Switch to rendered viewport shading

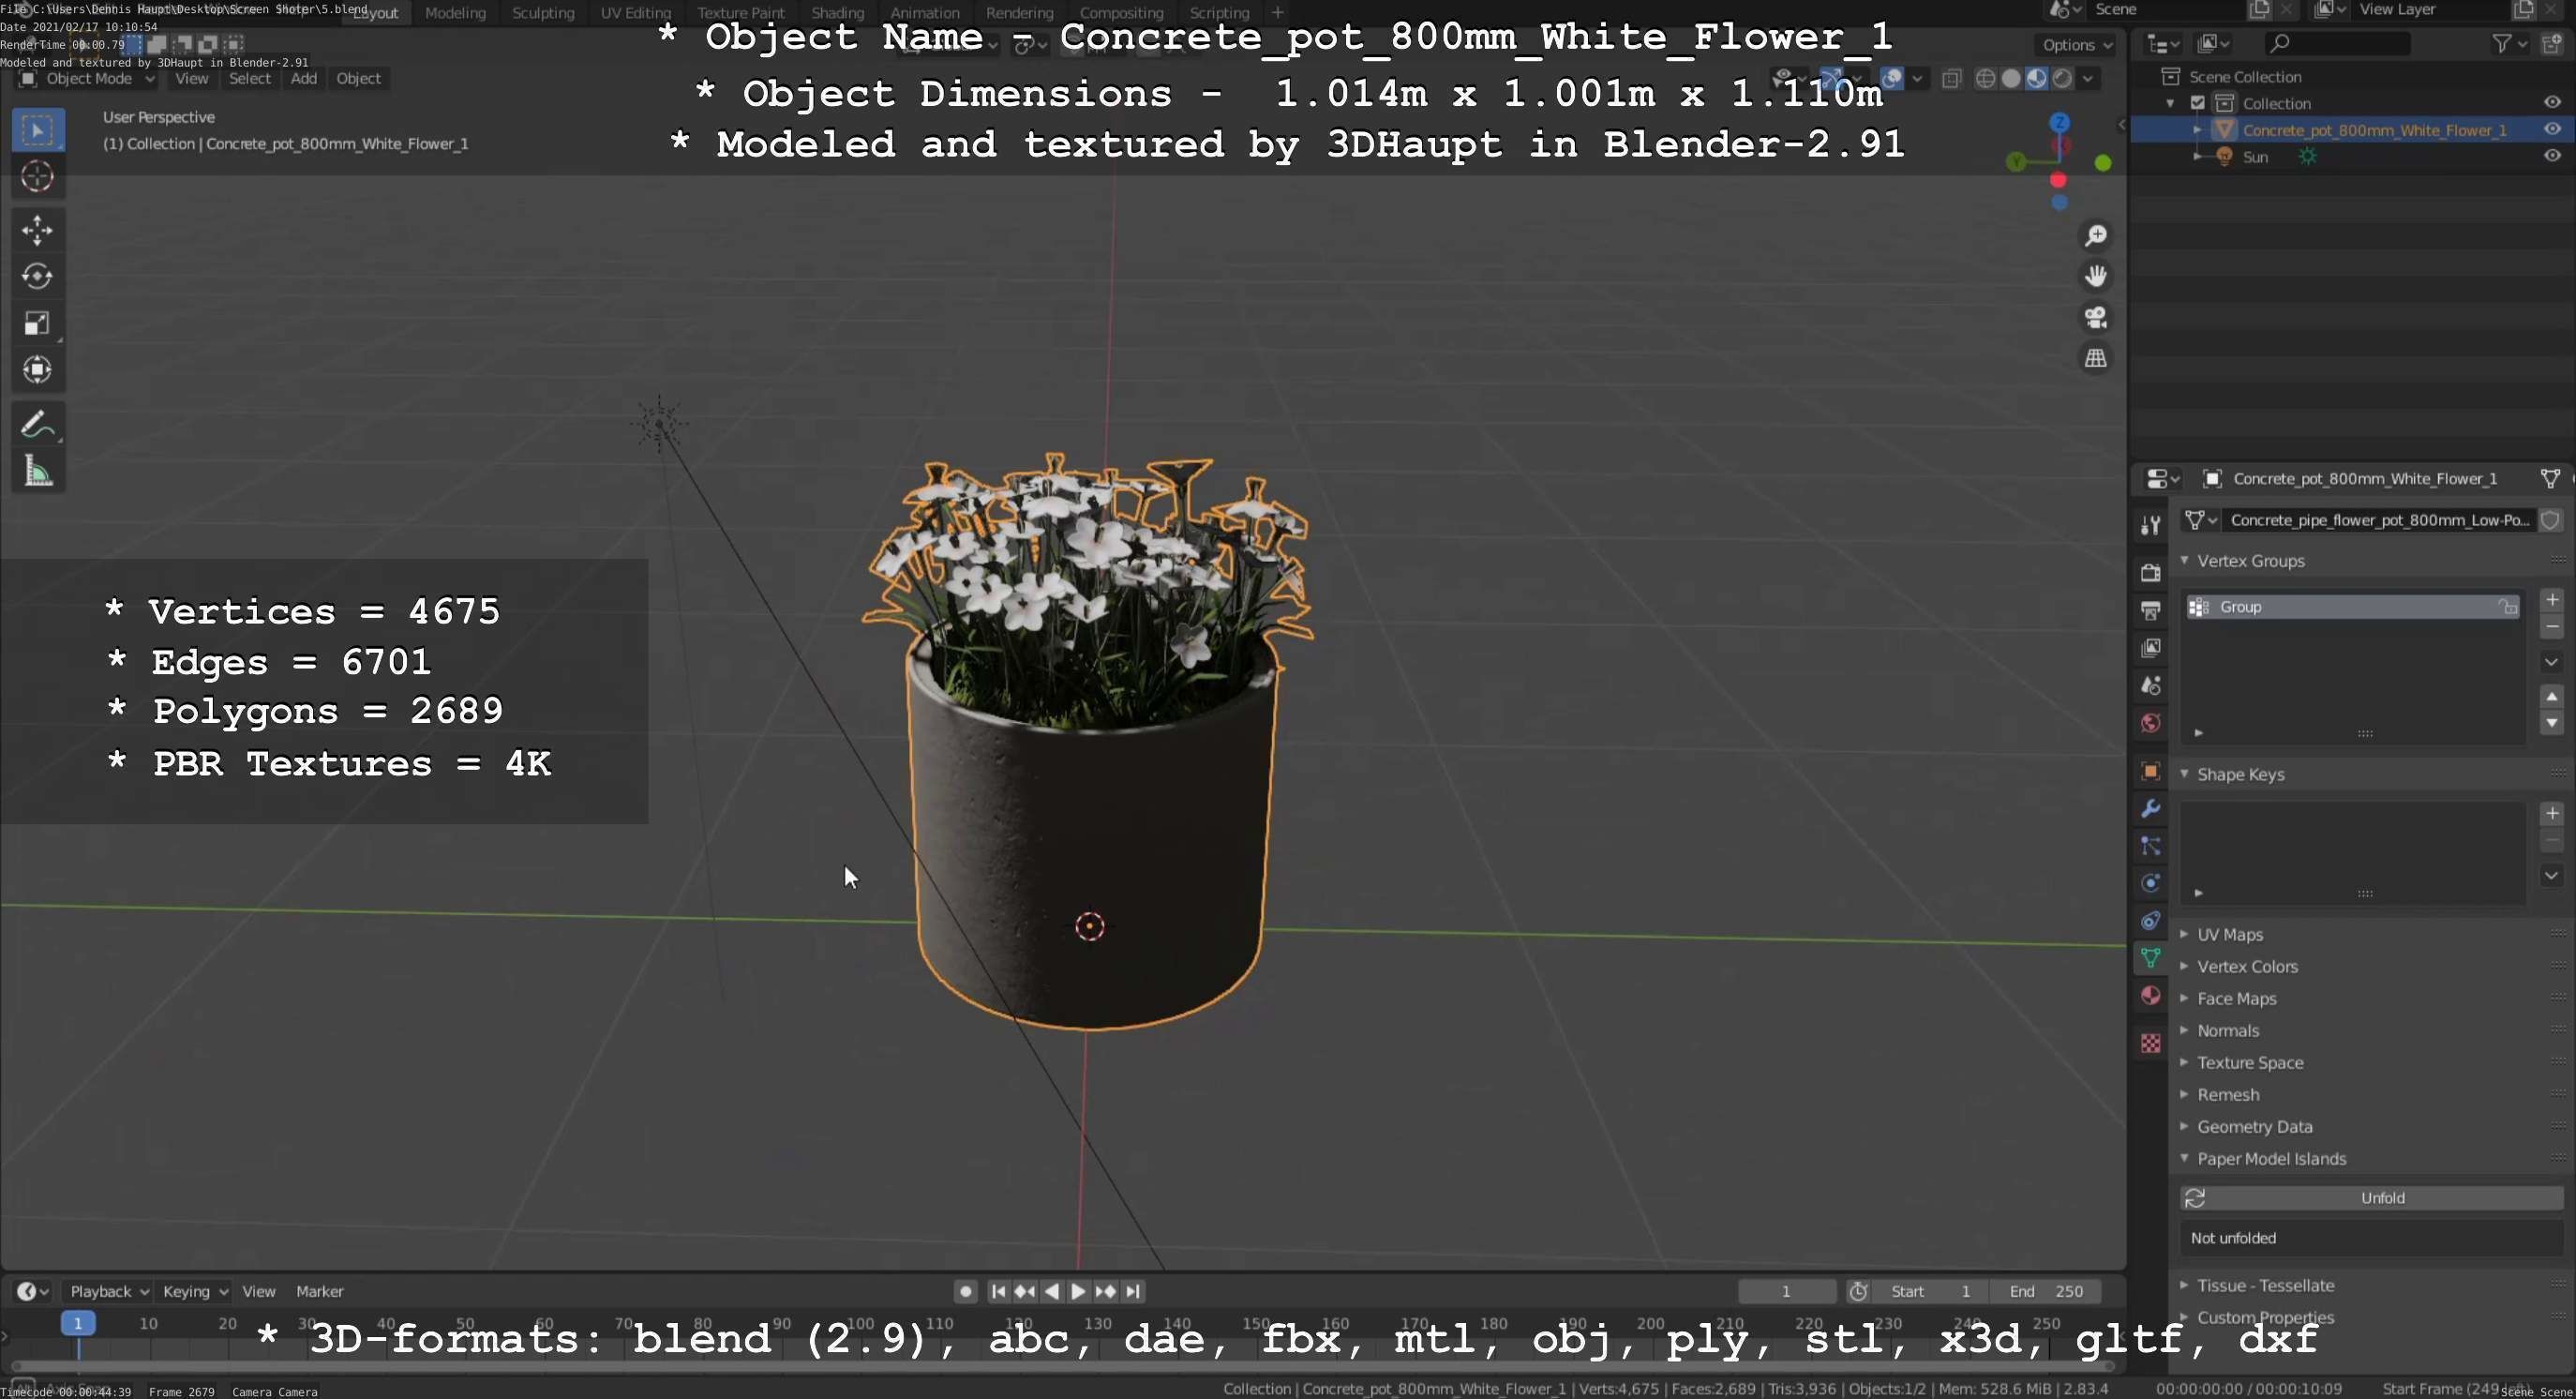click(2062, 79)
